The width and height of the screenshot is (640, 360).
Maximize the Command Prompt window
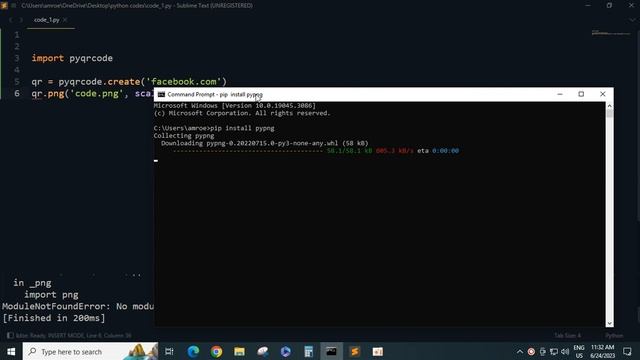pos(581,94)
